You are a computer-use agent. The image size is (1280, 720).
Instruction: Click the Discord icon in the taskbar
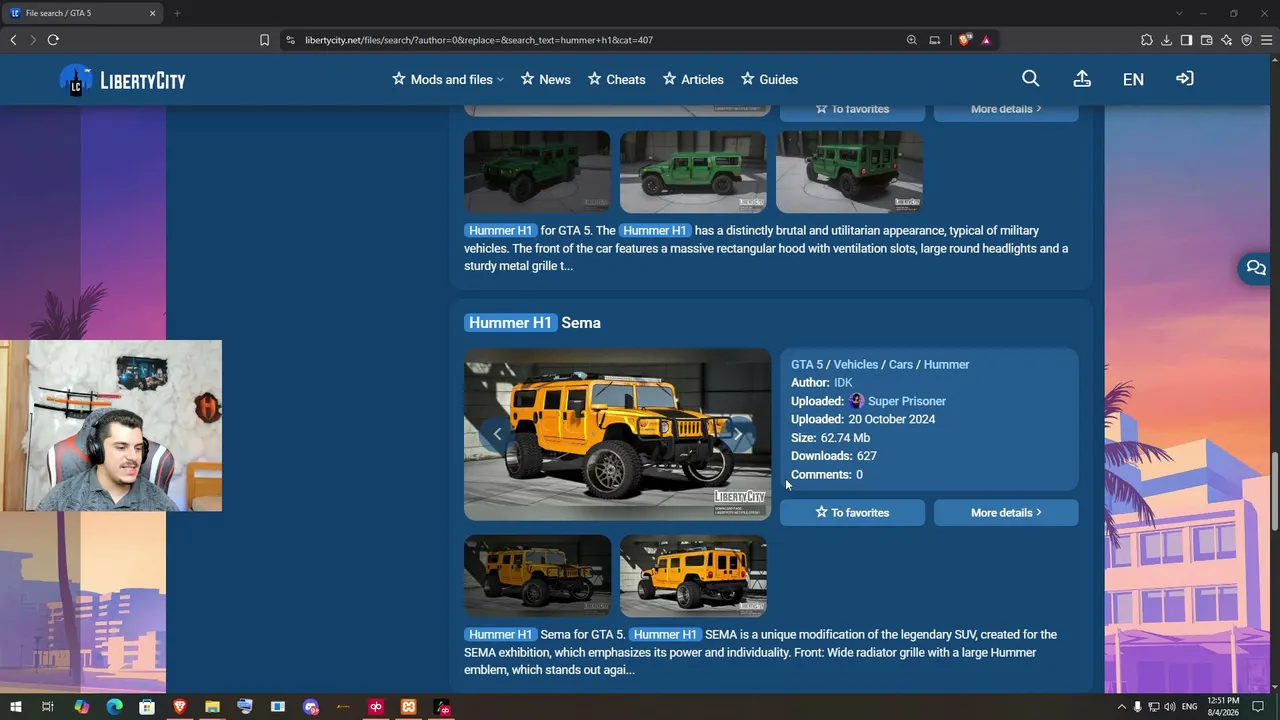click(311, 707)
